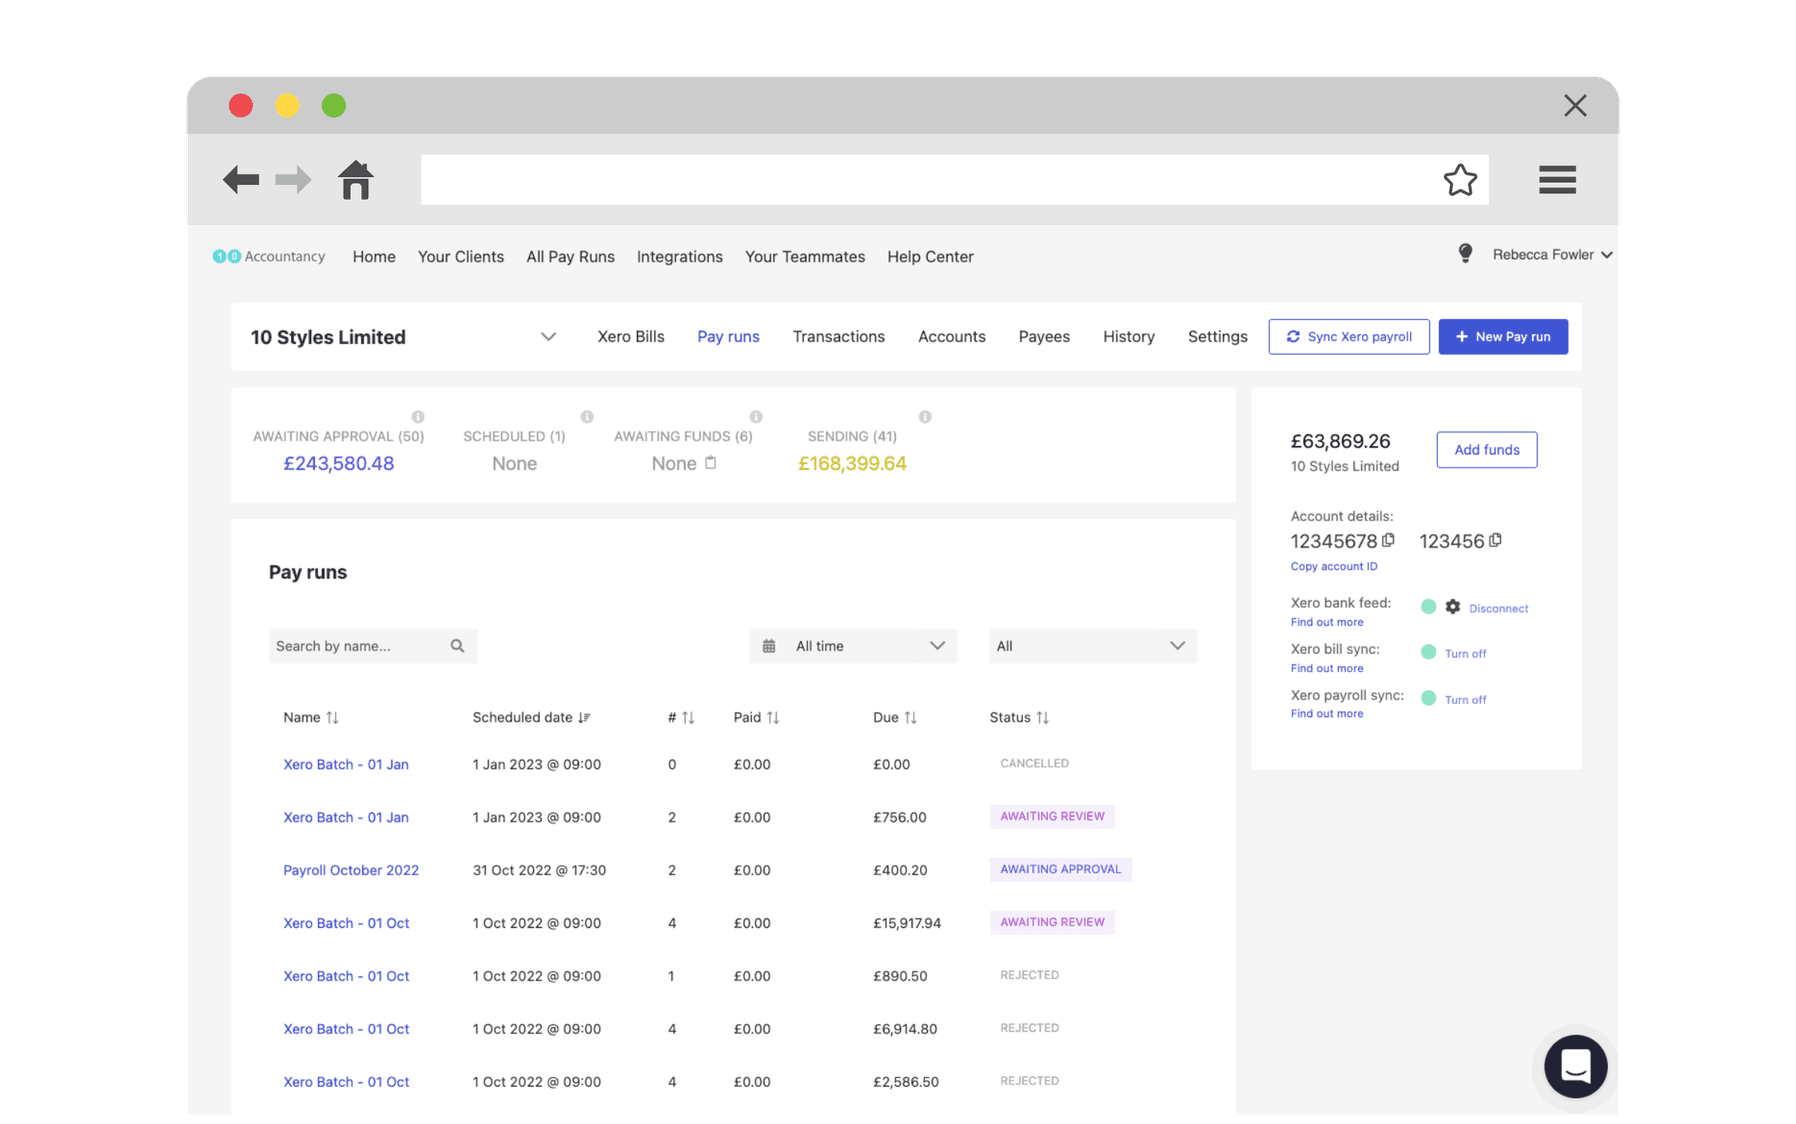The image size is (1796, 1124).
Task: Open Payroll October 2022 pay run
Action: pyautogui.click(x=351, y=870)
